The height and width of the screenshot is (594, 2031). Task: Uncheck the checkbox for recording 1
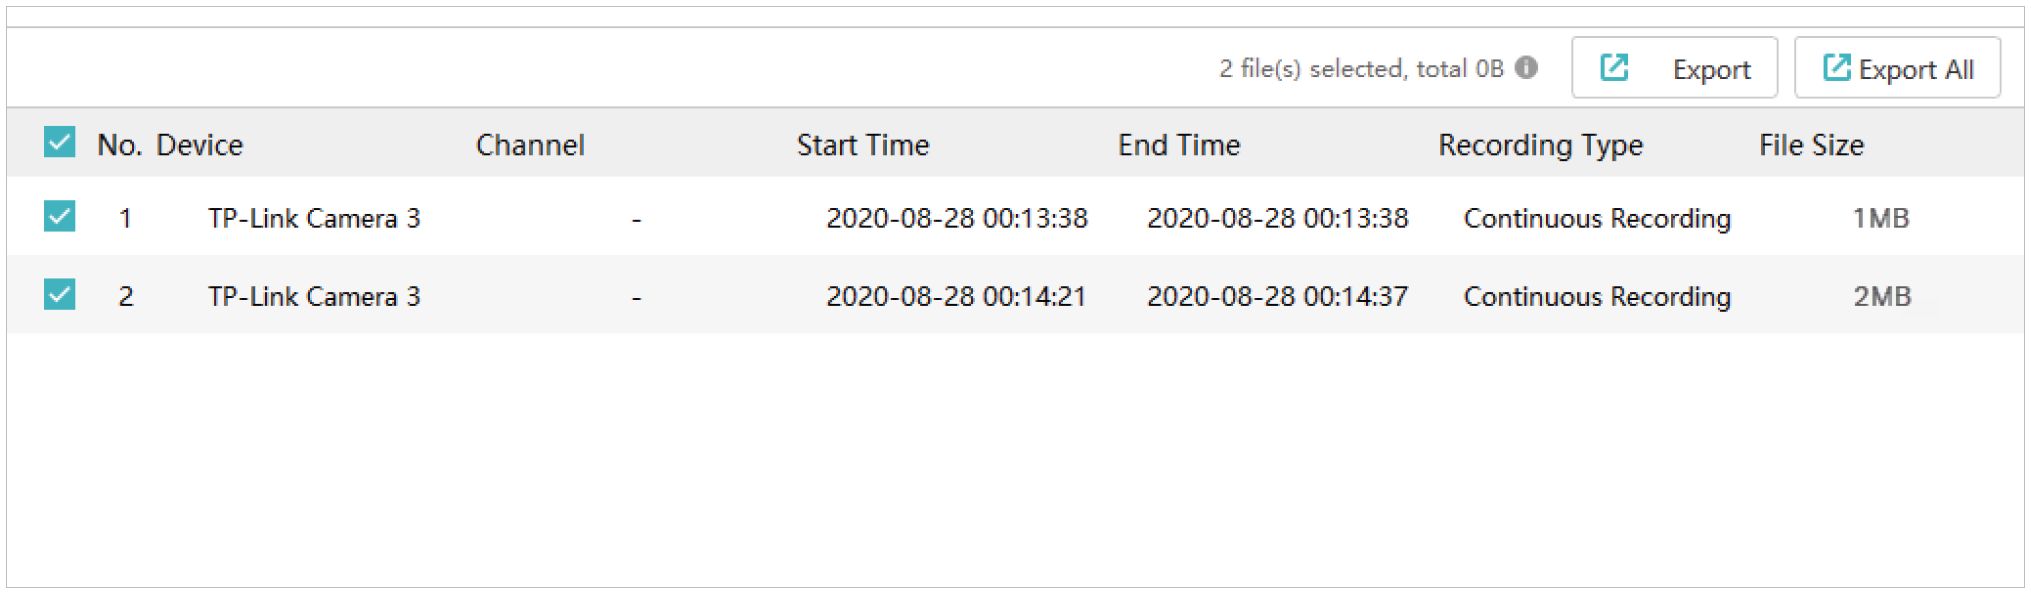60,216
